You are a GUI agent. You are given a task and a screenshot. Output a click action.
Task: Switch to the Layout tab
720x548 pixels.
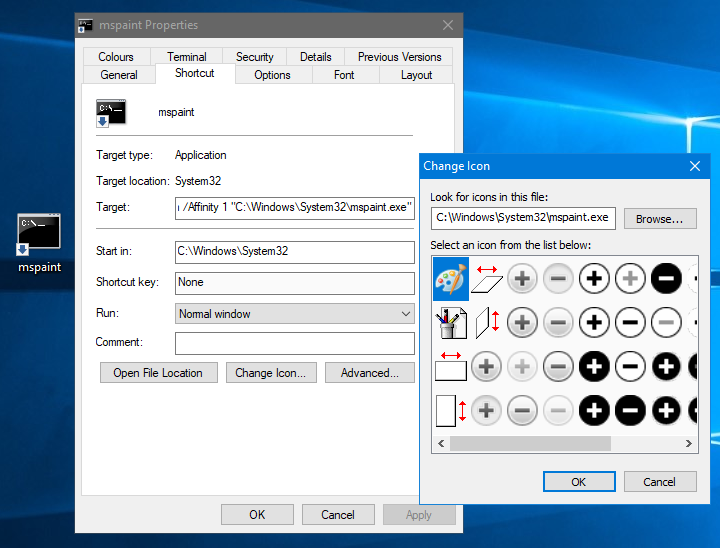[x=416, y=75]
